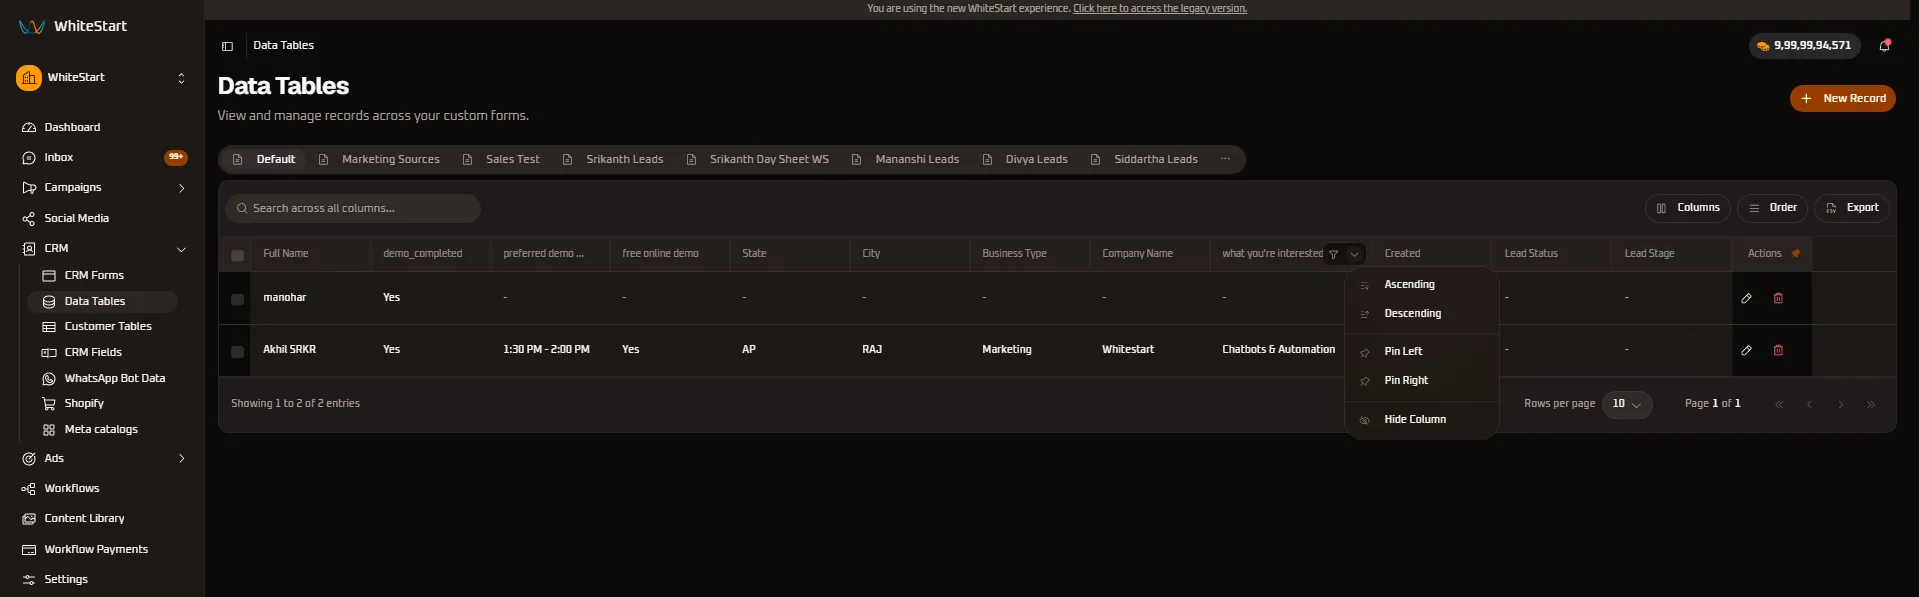1919x597 pixels.
Task: Delete the manohar record
Action: point(1778,298)
